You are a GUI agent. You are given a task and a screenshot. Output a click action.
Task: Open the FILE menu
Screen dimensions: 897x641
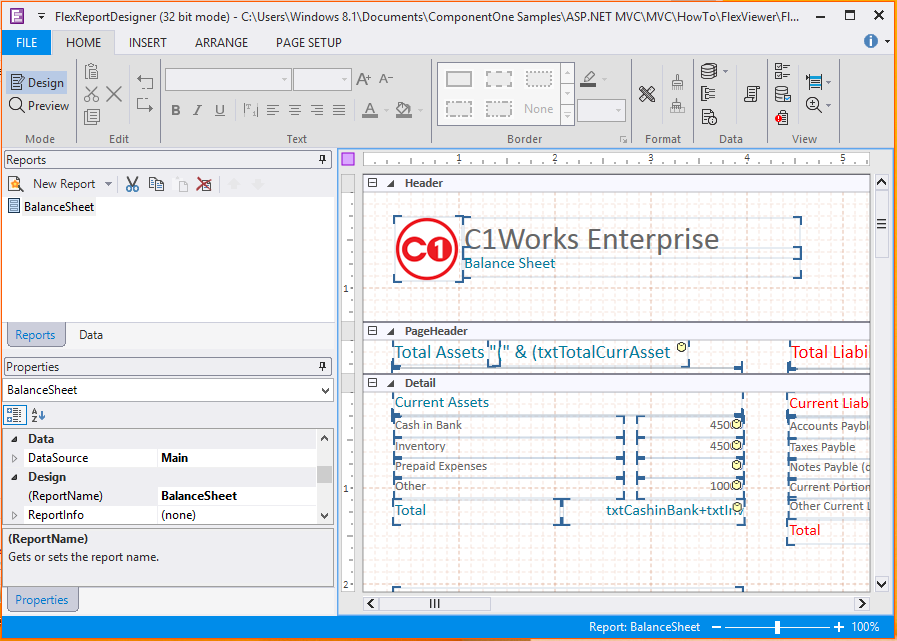[26, 43]
